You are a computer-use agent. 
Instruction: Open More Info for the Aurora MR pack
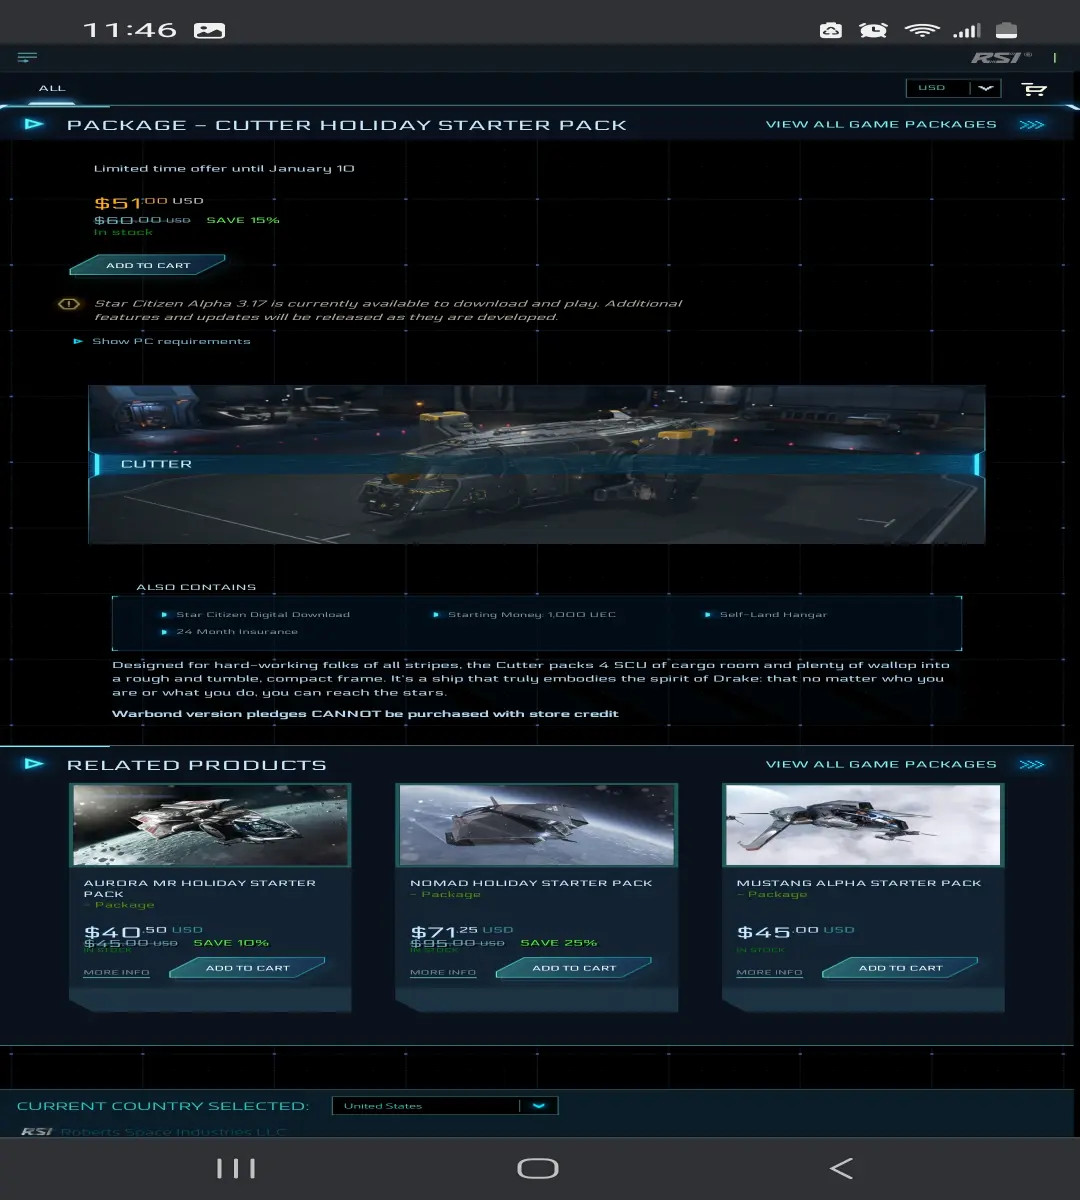coord(117,972)
